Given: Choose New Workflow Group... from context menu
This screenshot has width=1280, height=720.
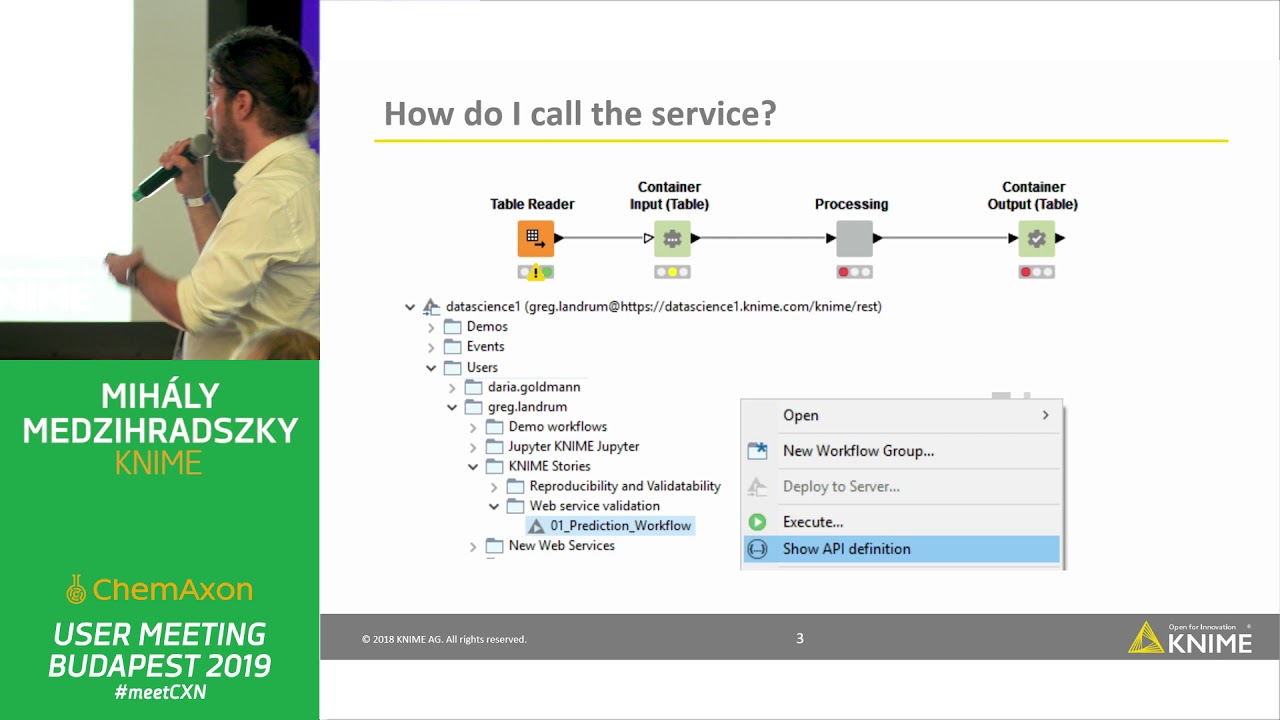Looking at the screenshot, I should (901, 451).
